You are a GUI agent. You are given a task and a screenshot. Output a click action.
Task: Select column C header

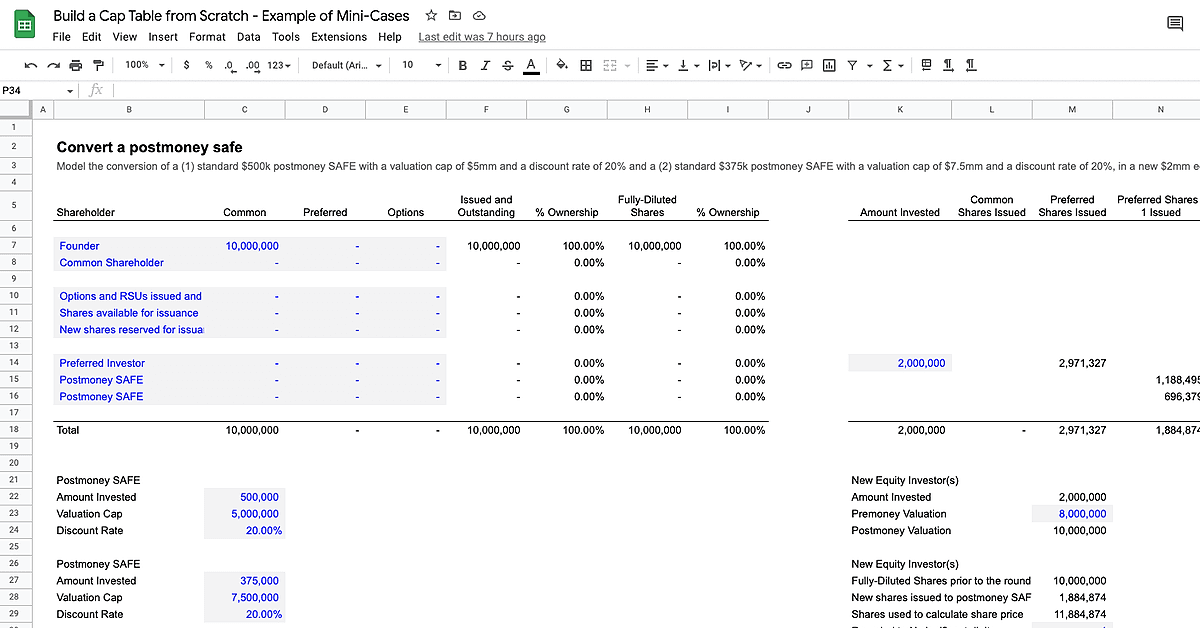244,109
